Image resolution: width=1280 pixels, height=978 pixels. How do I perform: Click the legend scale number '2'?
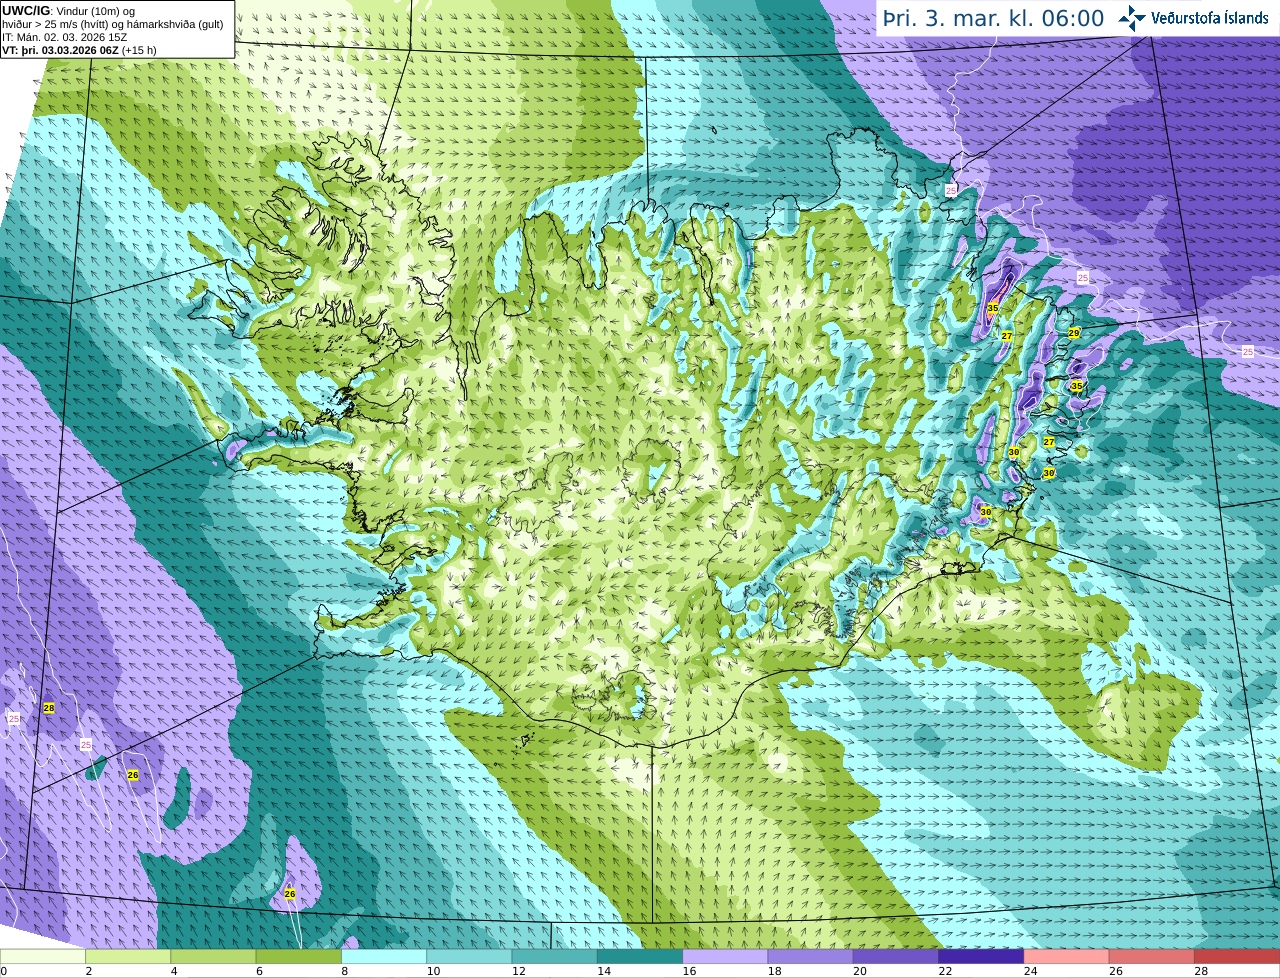[x=88, y=971]
